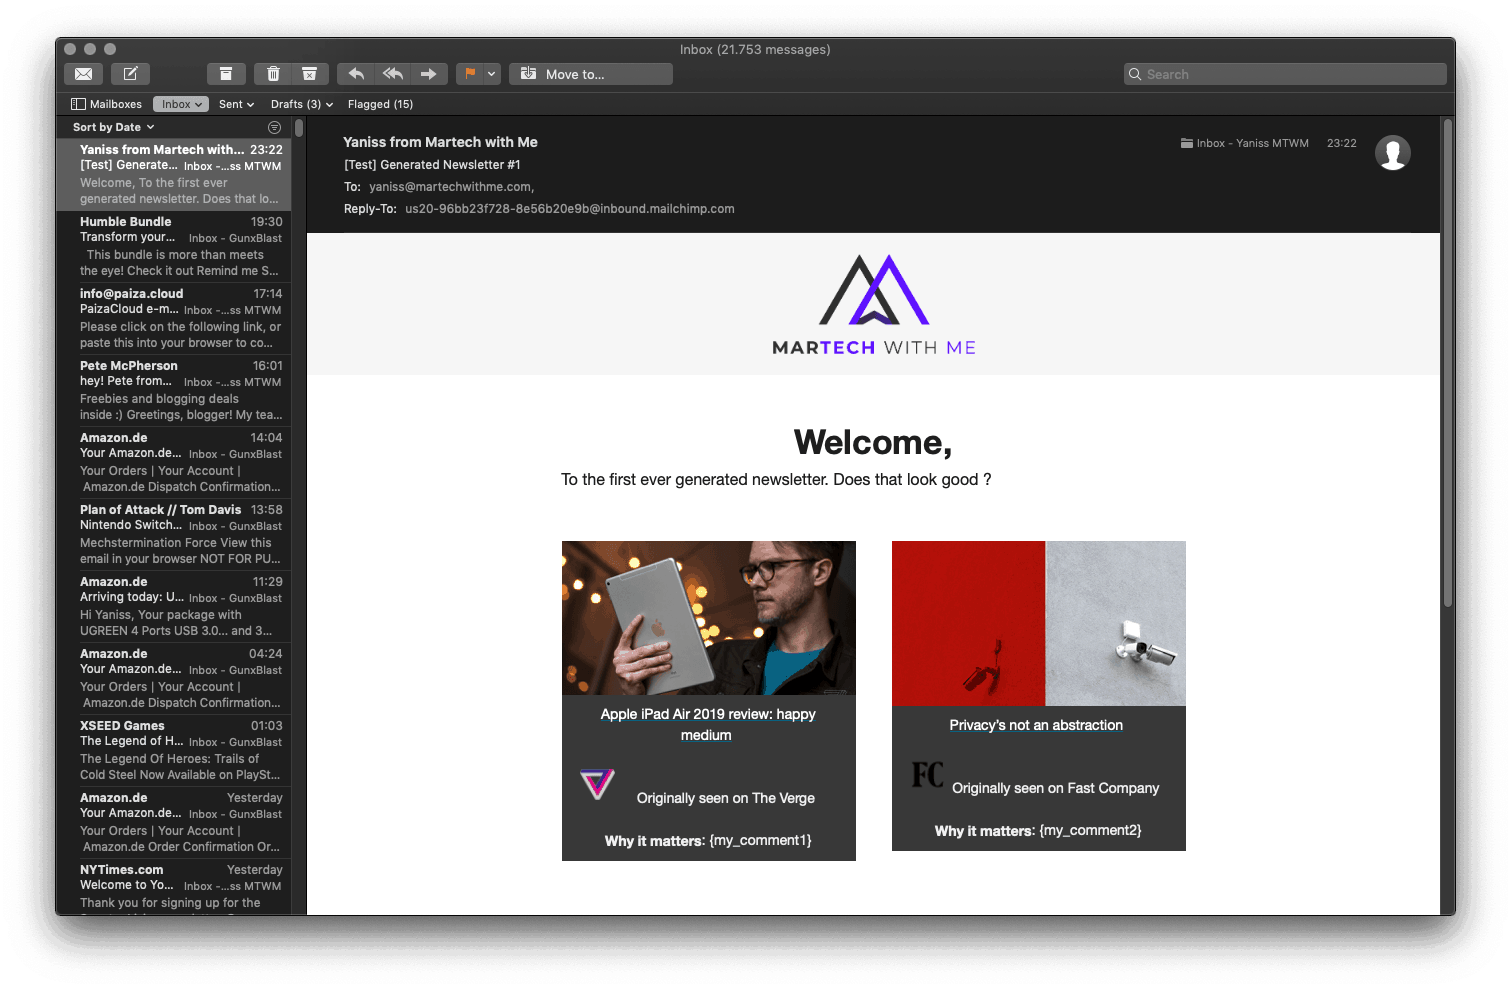Open the Pete McPherson email
Image resolution: width=1511 pixels, height=989 pixels.
click(x=174, y=390)
